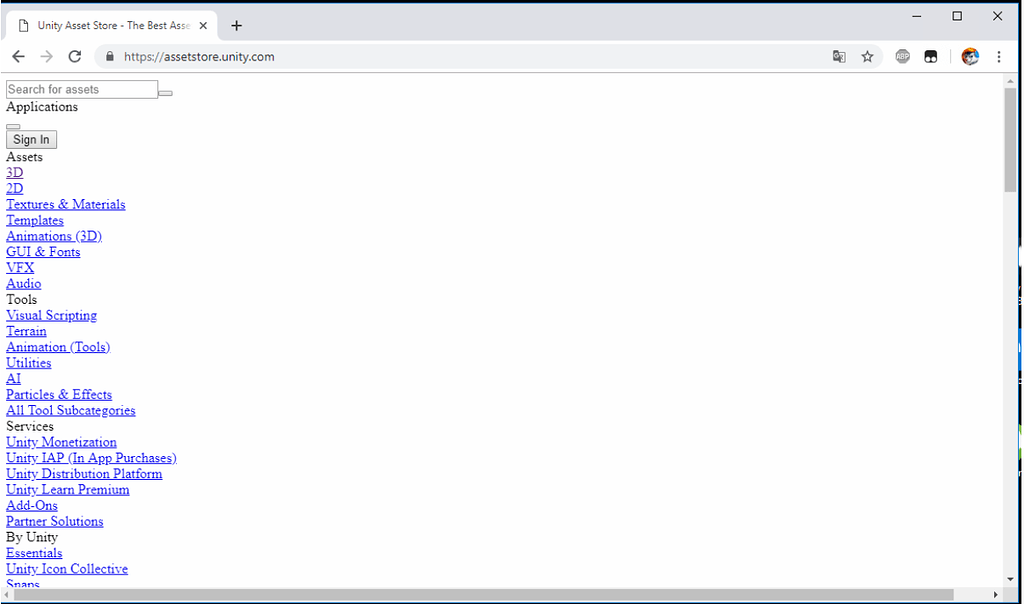Open the Visual Scripting tools link
The height and width of the screenshot is (604, 1024).
point(51,315)
